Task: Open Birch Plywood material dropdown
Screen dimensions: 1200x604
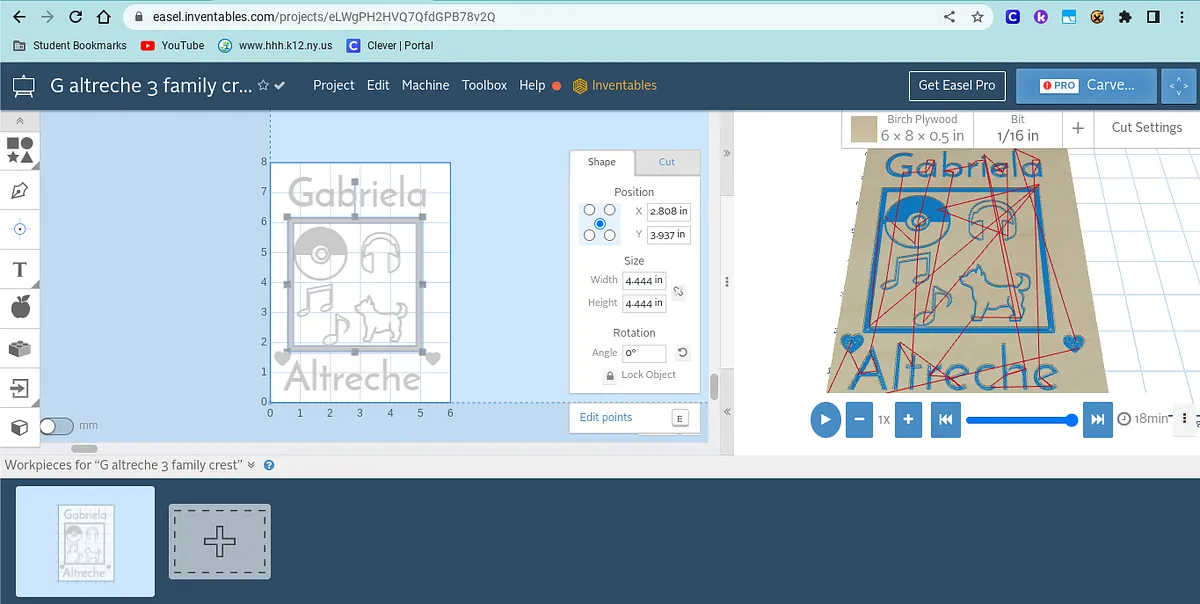Action: pos(908,128)
